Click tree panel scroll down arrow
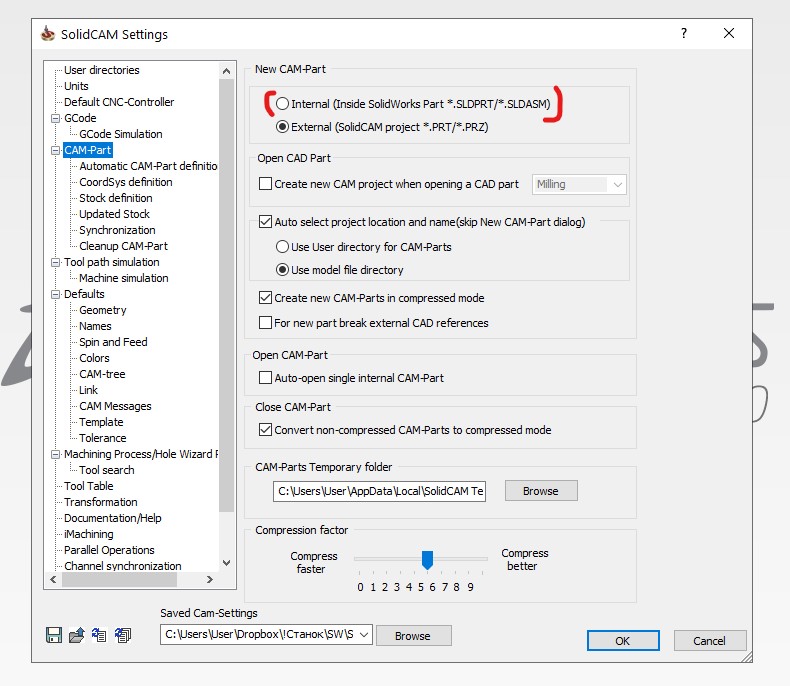The height and width of the screenshot is (686, 790). click(x=227, y=563)
